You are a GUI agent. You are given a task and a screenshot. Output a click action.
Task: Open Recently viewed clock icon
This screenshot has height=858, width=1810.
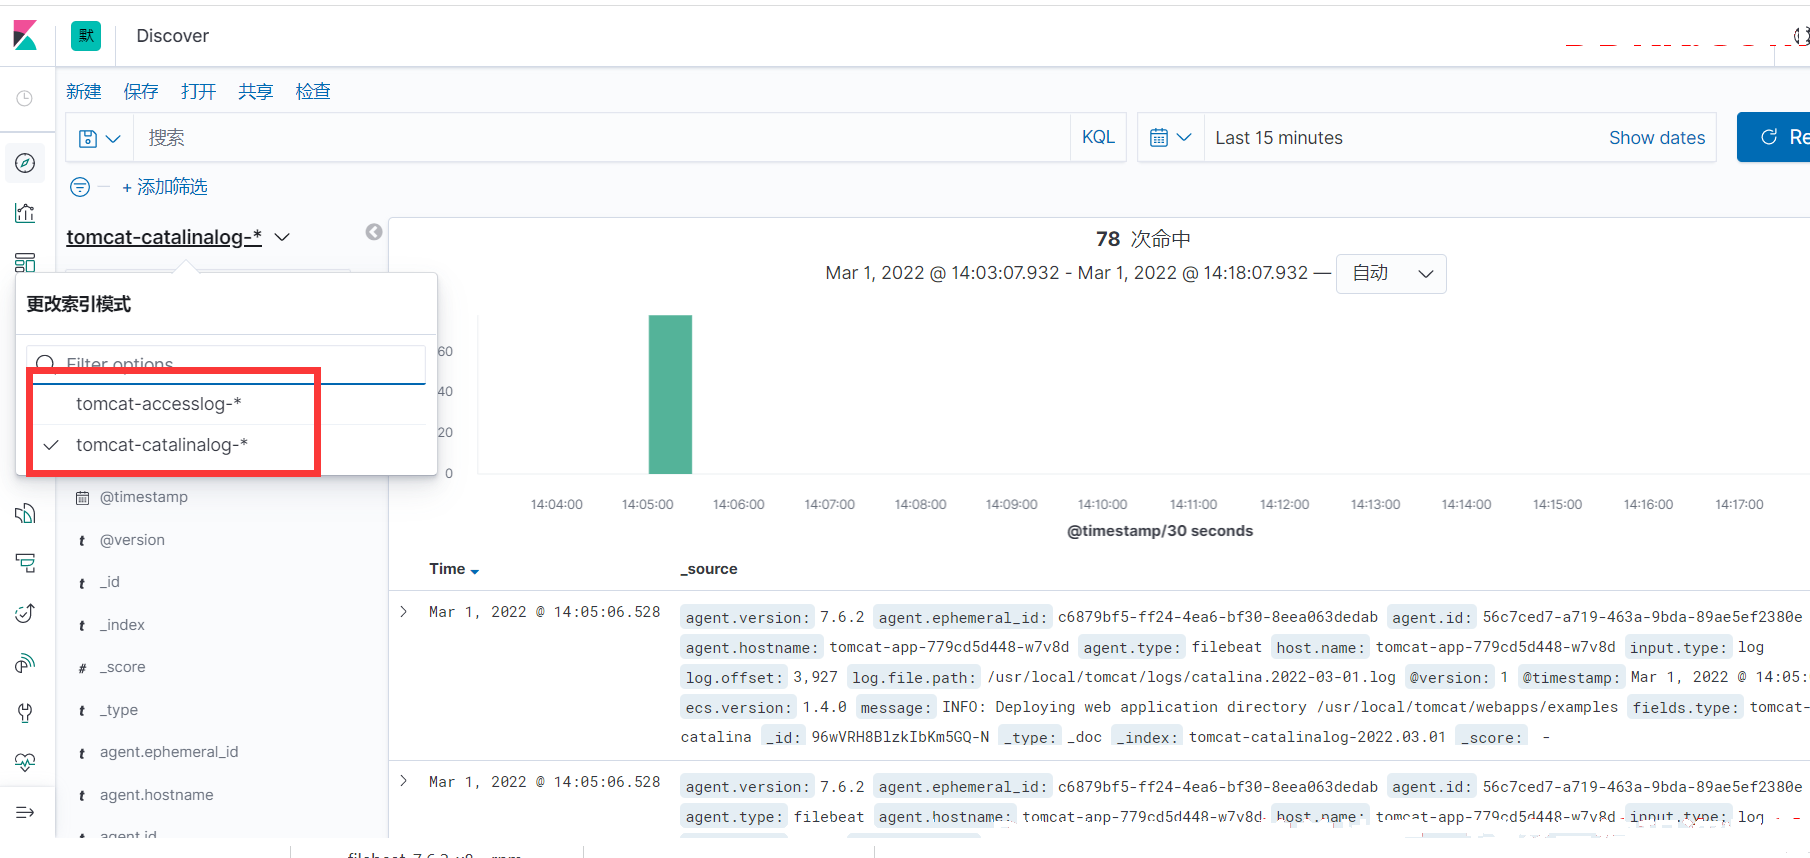pos(25,98)
